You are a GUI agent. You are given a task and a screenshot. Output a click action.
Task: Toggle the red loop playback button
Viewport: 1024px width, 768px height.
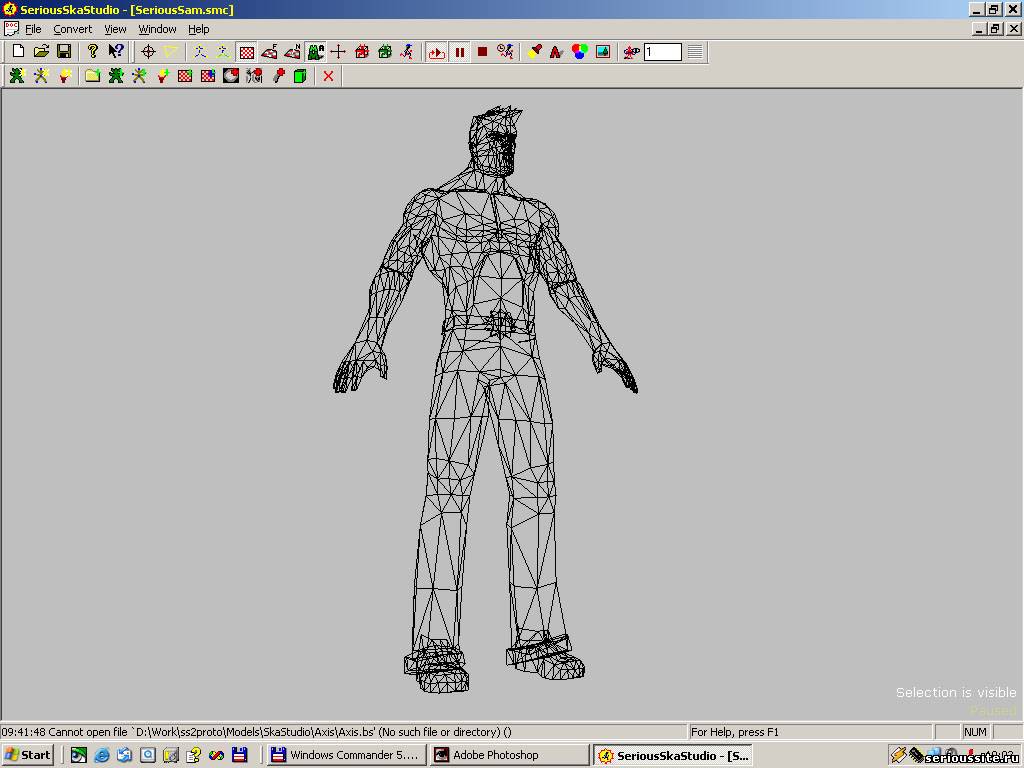click(x=437, y=52)
